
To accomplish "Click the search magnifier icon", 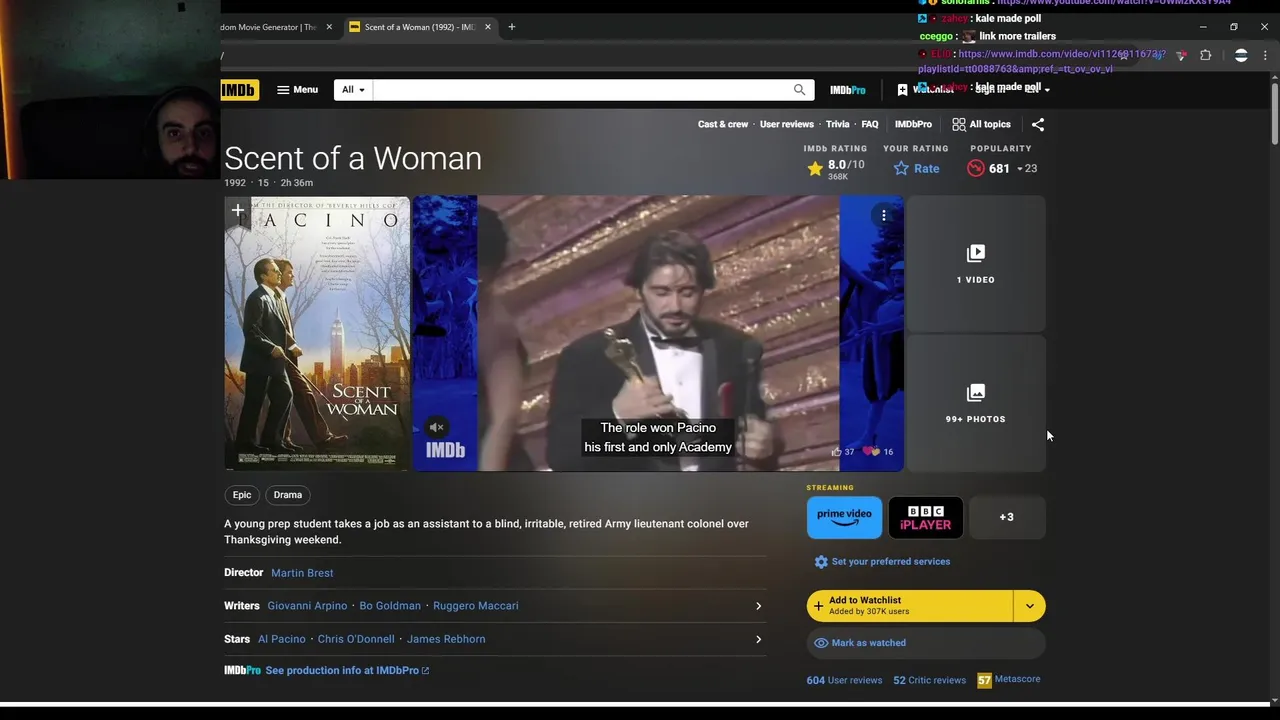I will pyautogui.click(x=799, y=90).
